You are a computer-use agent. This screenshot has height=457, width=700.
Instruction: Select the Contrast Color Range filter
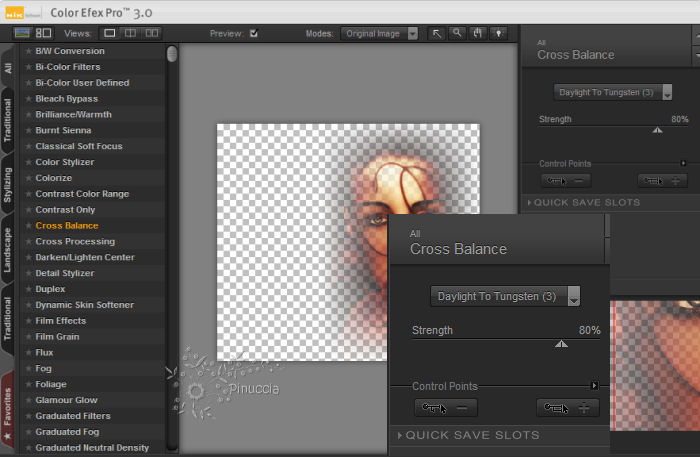[x=82, y=194]
